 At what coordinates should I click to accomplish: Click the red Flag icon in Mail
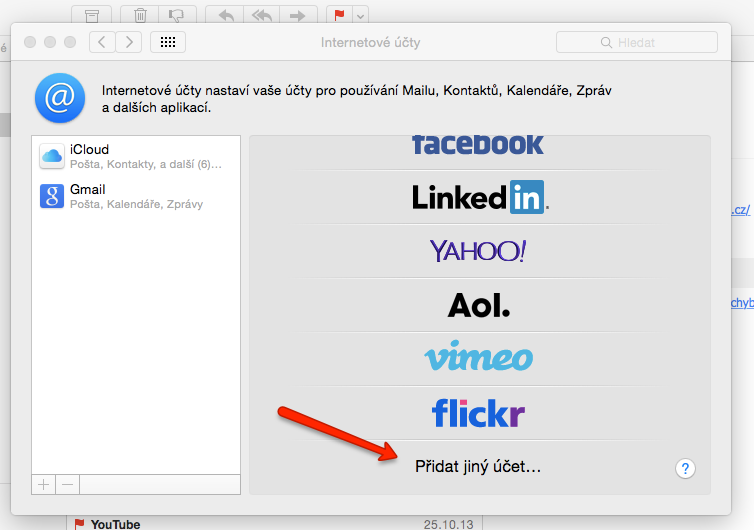click(339, 15)
